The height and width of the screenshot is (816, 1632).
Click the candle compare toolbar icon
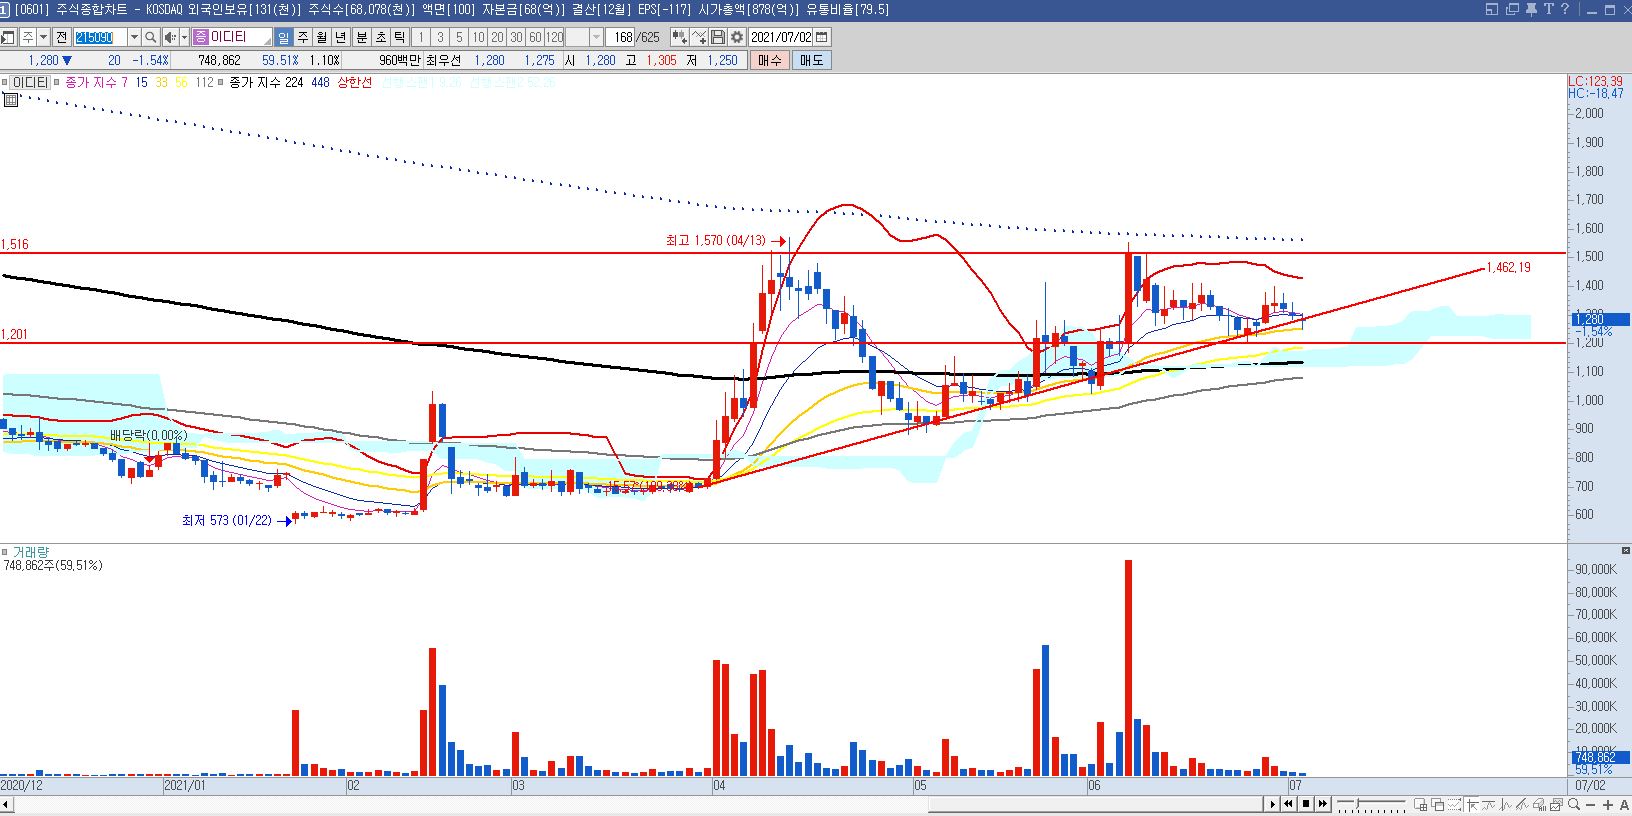point(680,37)
